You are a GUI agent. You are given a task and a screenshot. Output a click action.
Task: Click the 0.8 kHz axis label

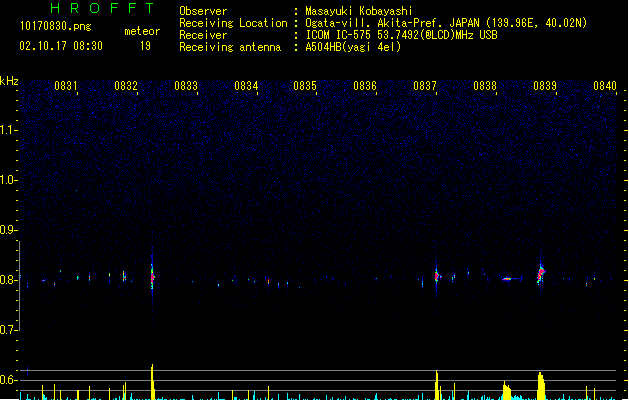tap(8, 280)
